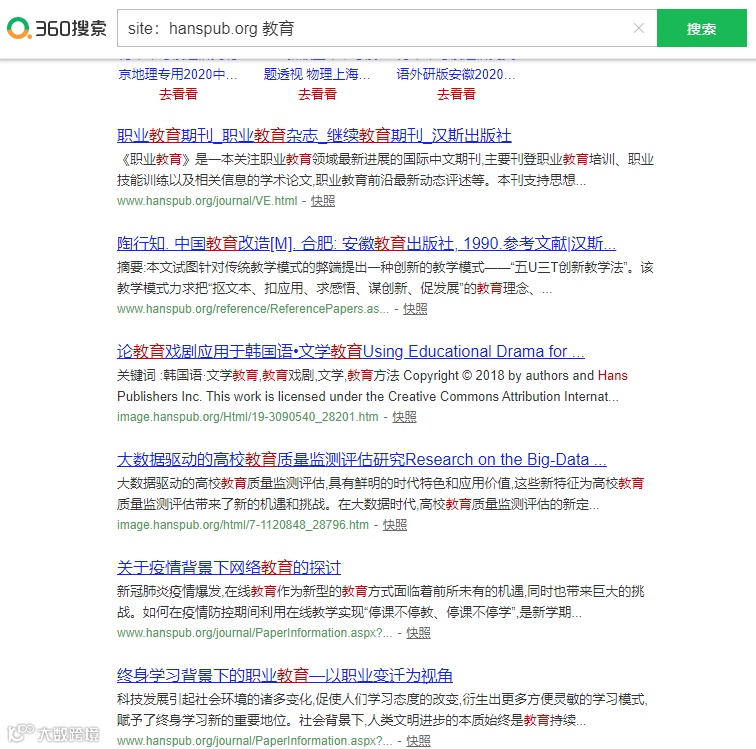Open 快照 for 19-3090540_28201.htm result
This screenshot has width=756, height=749.
pyautogui.click(x=405, y=417)
